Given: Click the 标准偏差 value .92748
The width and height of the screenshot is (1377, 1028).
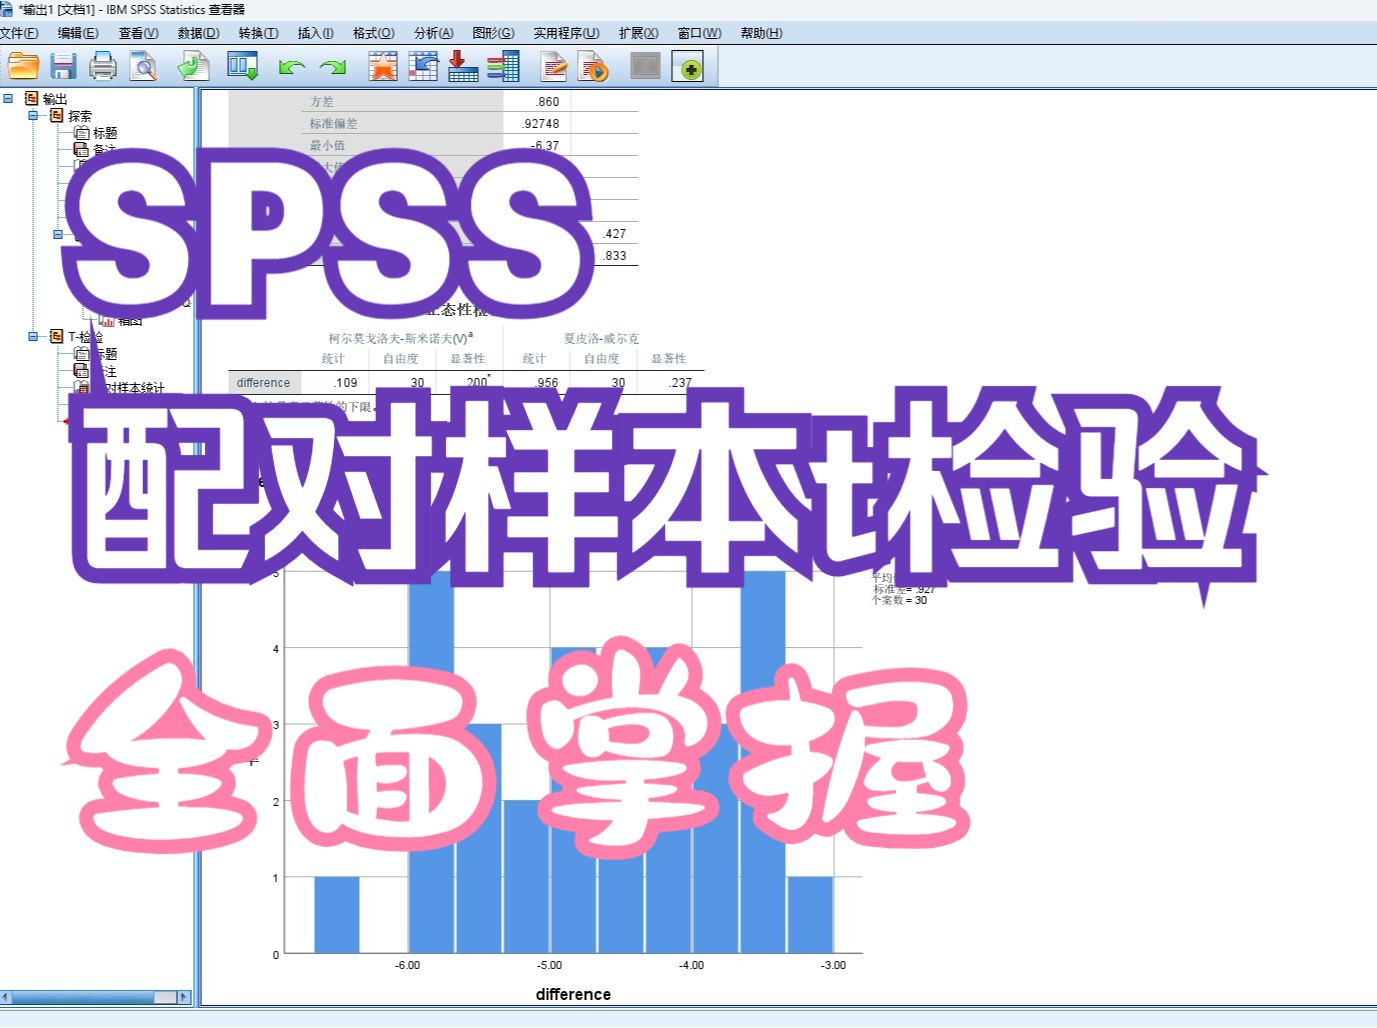Looking at the screenshot, I should click(x=541, y=124).
